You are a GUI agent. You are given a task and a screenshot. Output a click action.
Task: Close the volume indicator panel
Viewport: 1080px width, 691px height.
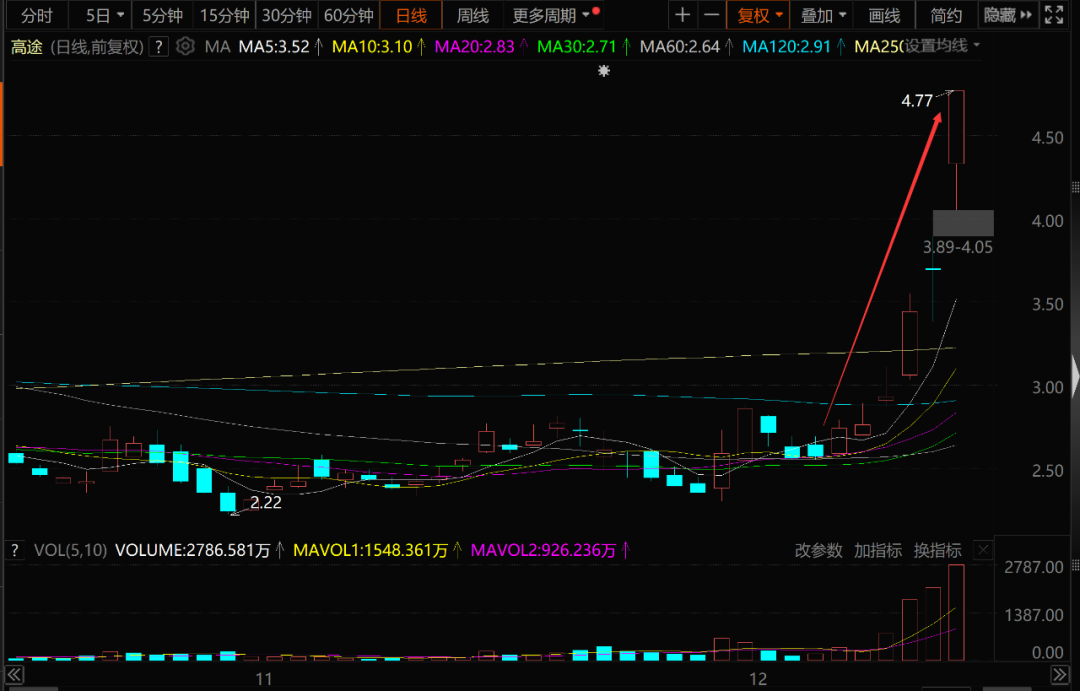(x=983, y=550)
